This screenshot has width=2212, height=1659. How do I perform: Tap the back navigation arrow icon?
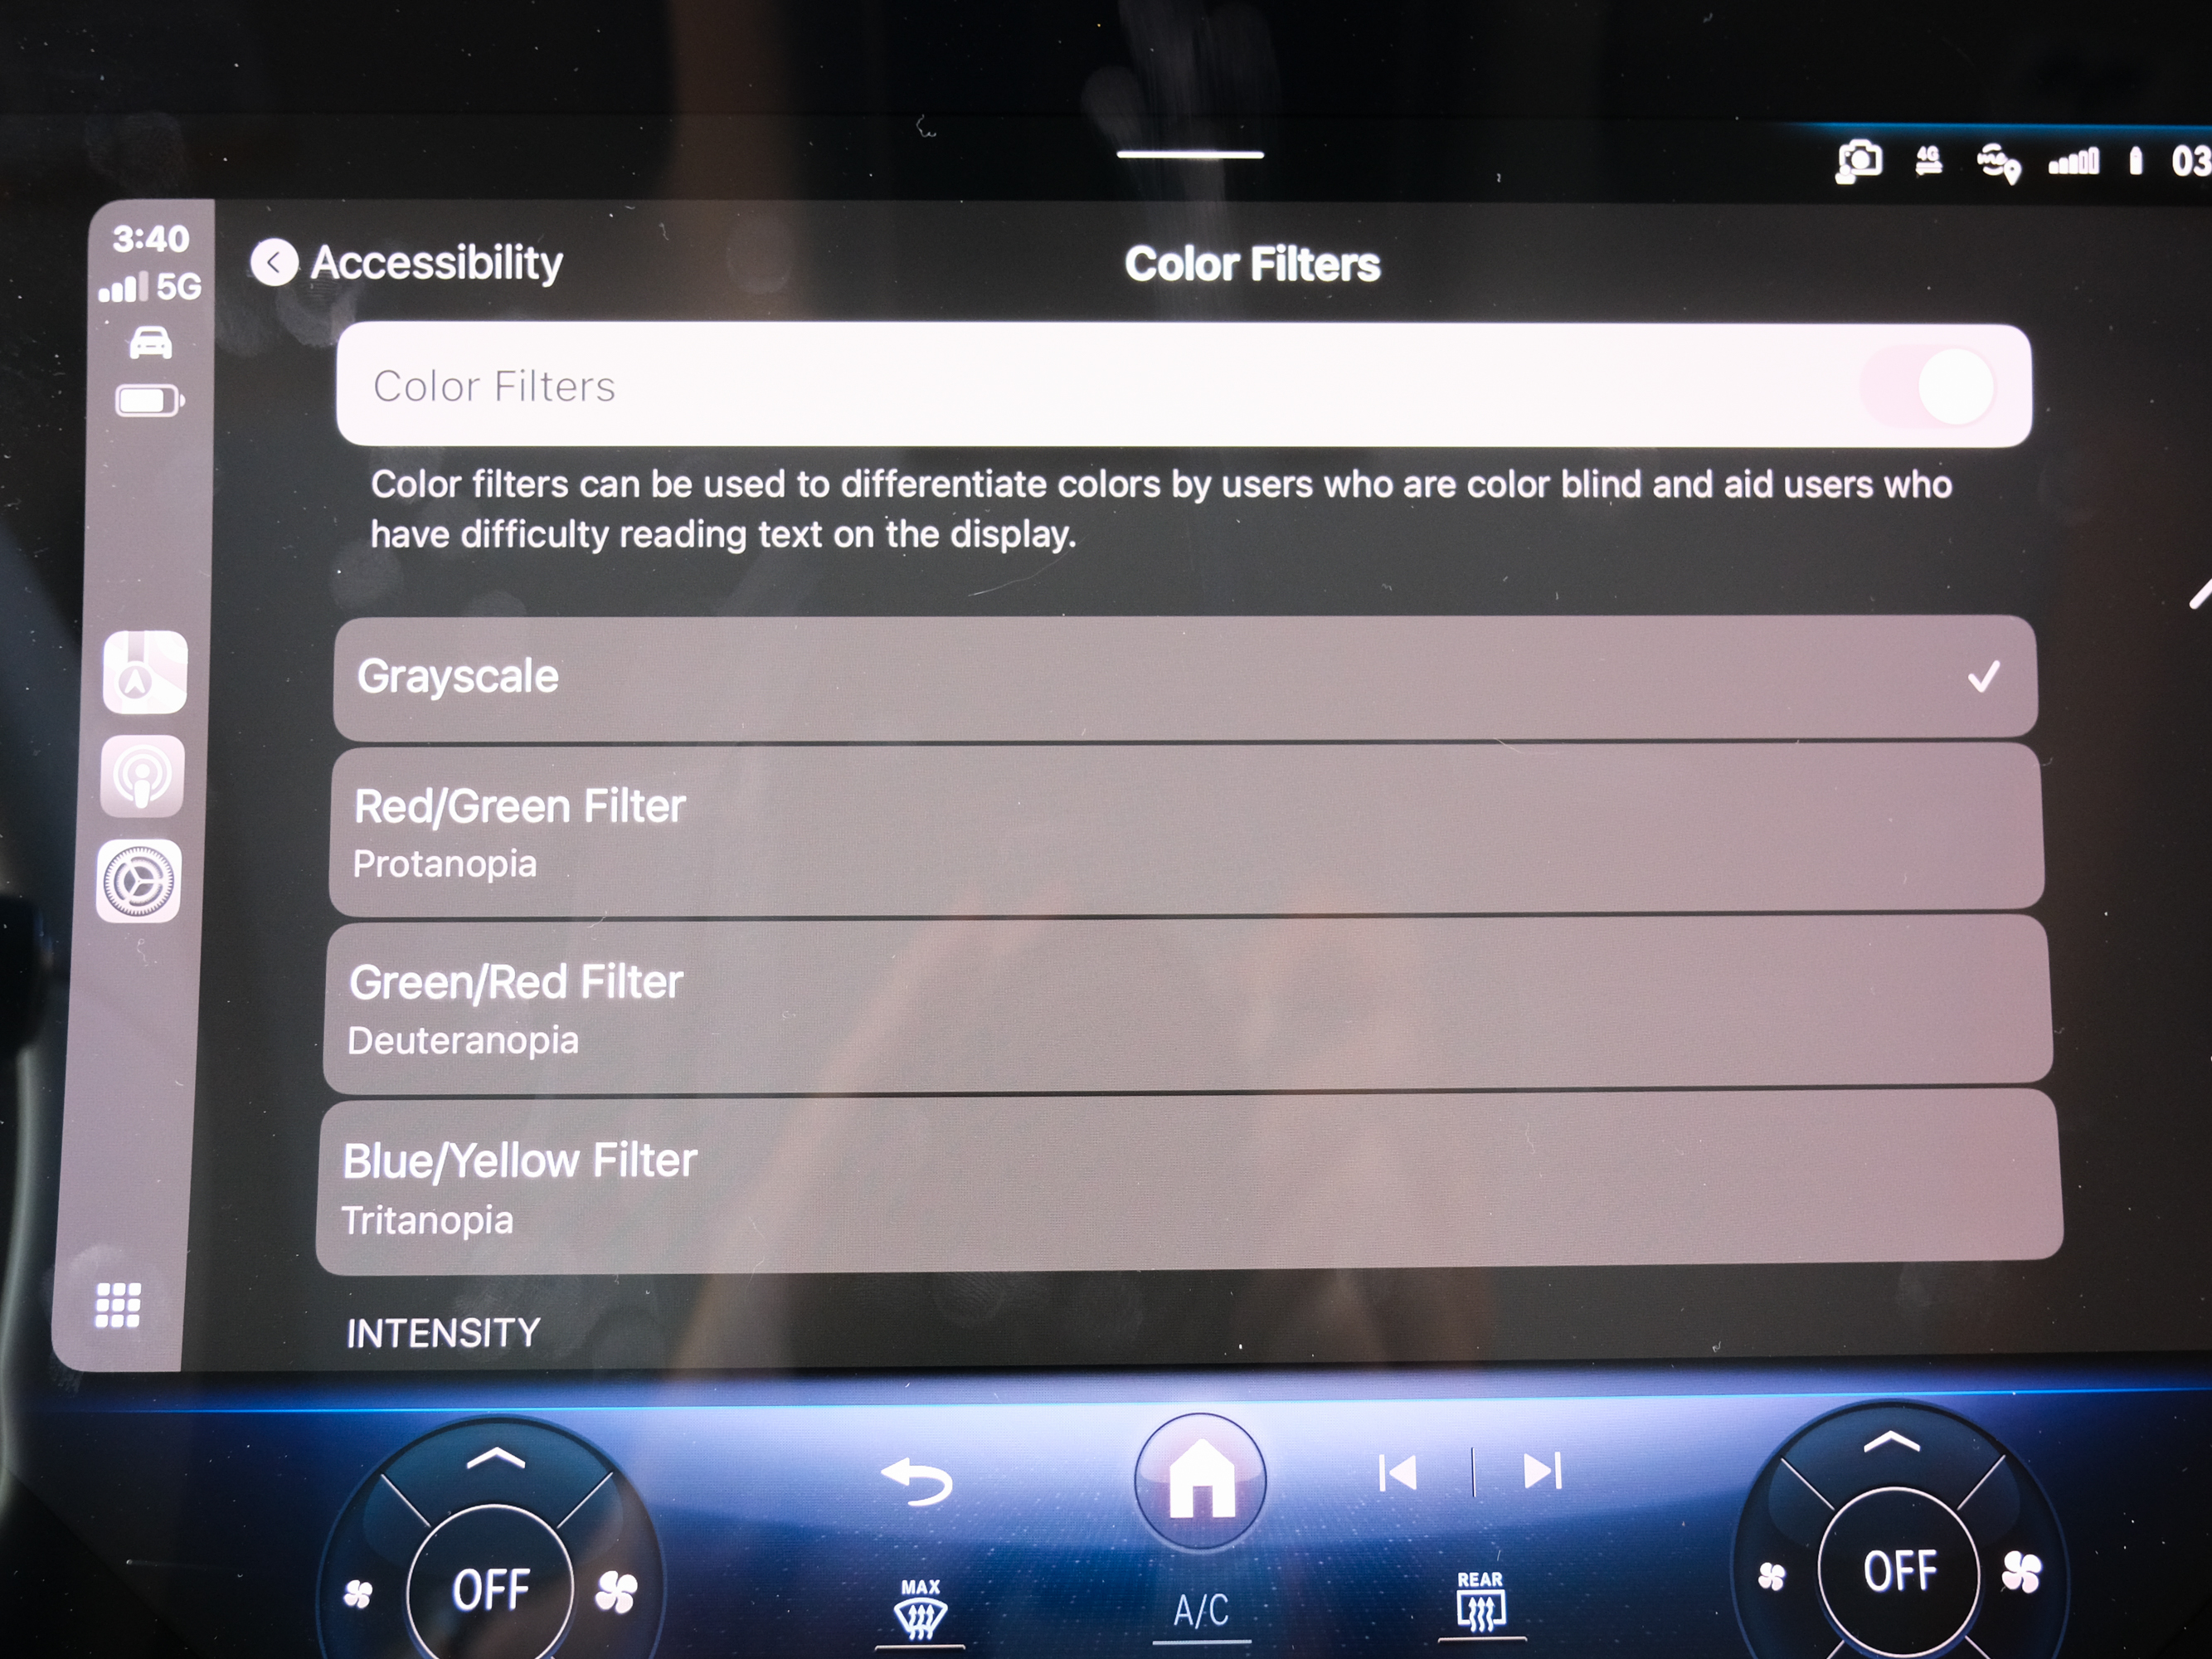[272, 263]
